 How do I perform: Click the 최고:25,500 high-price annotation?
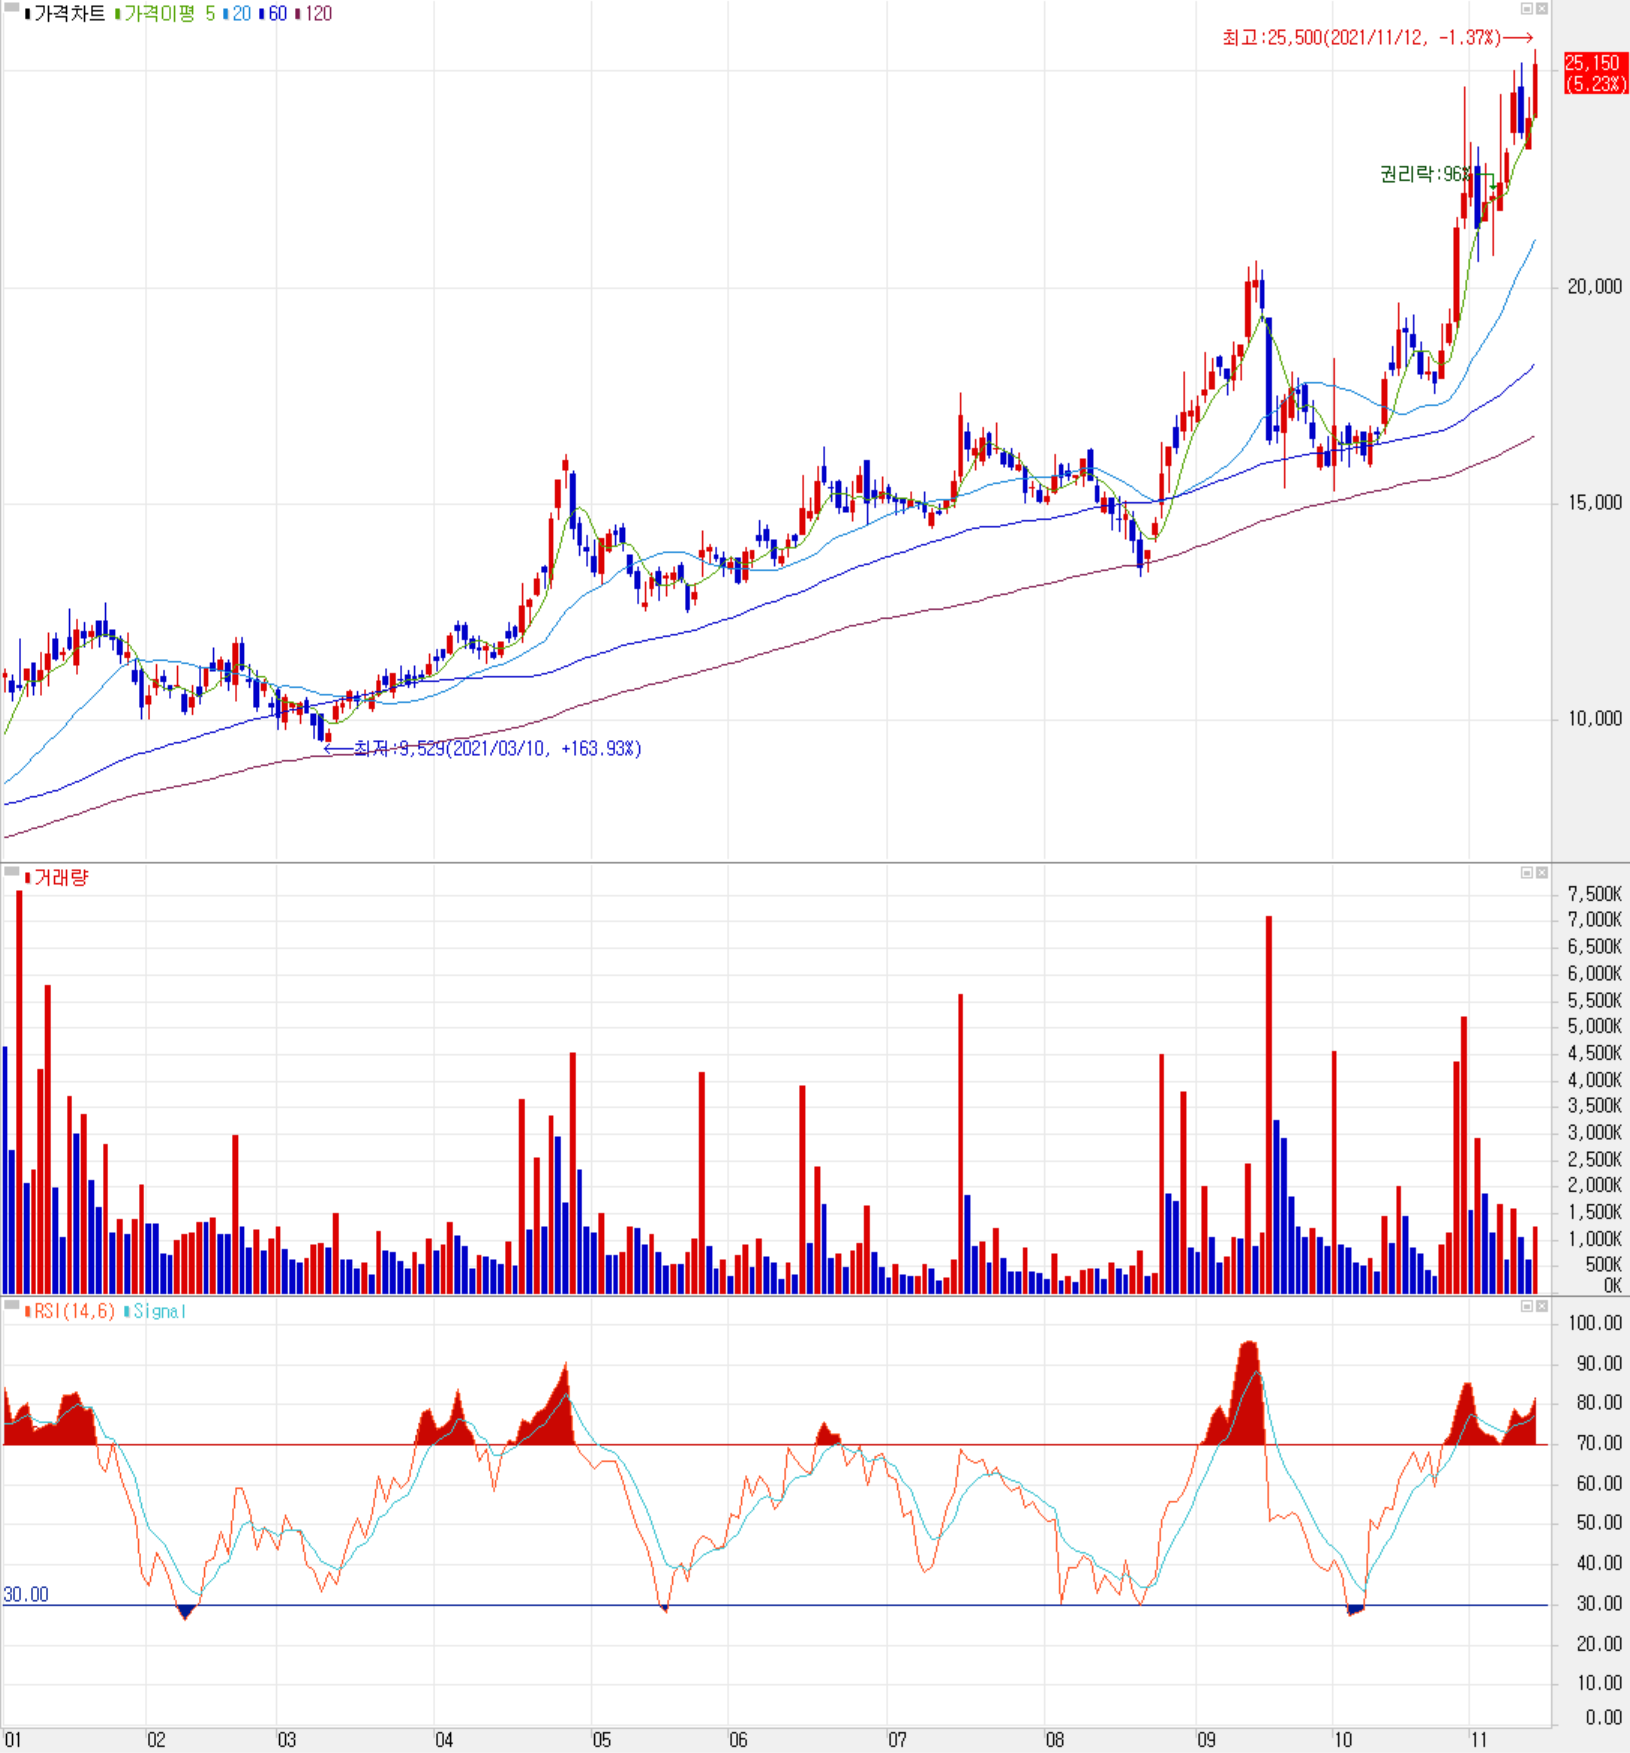pos(1377,38)
